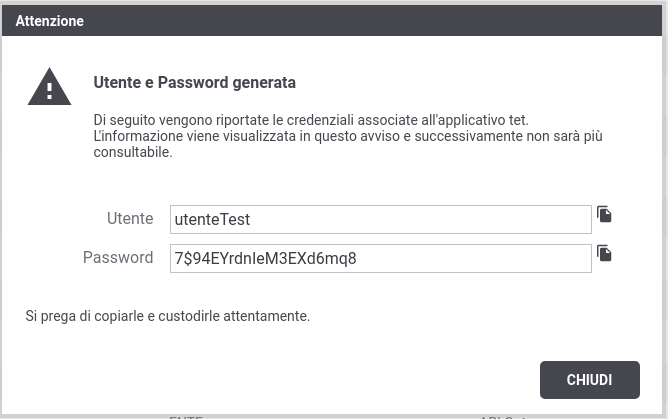
Task: Click the warning triangle icon
Action: 49,87
